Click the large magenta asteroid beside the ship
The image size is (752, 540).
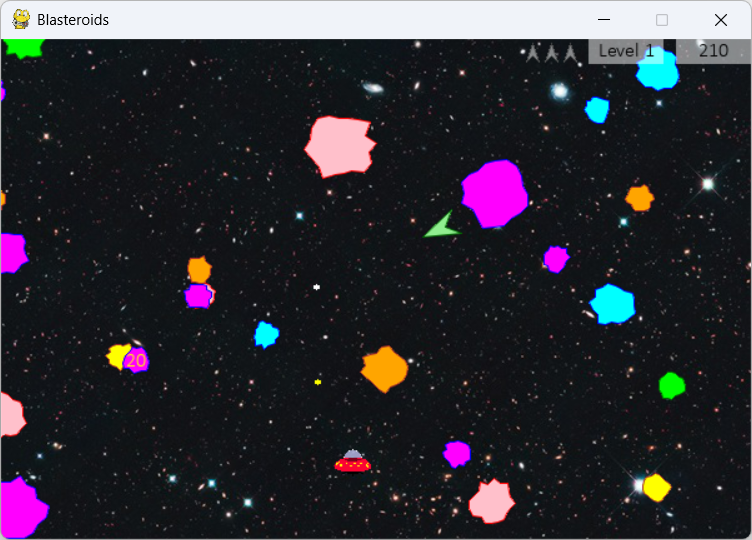[494, 193]
